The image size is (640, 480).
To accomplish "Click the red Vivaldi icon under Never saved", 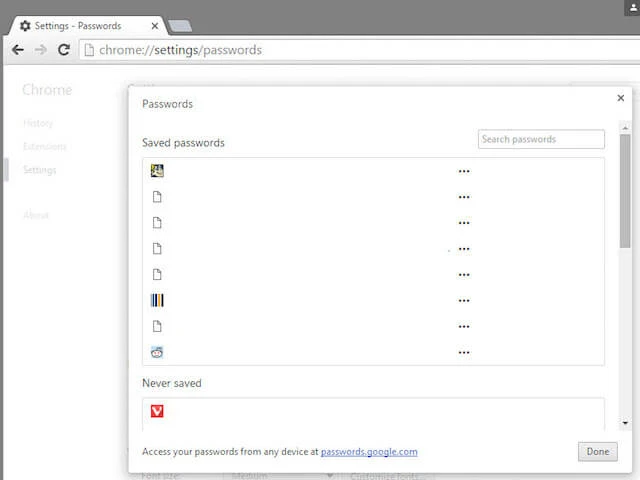I will [157, 411].
